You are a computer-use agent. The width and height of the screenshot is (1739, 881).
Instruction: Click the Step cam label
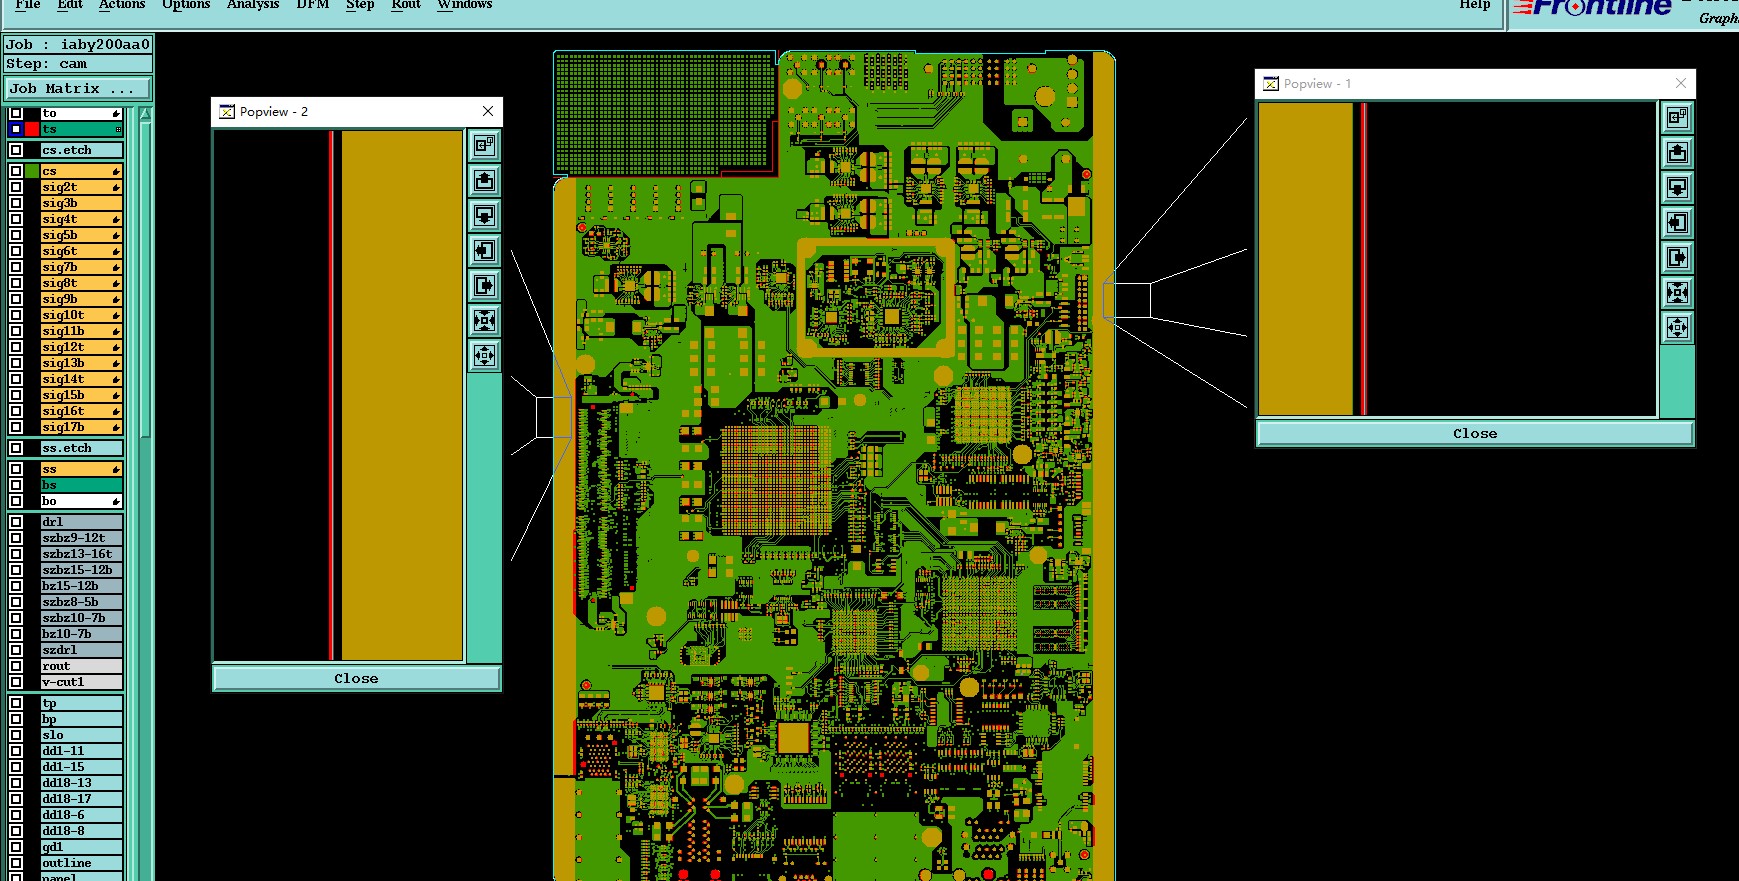[78, 64]
